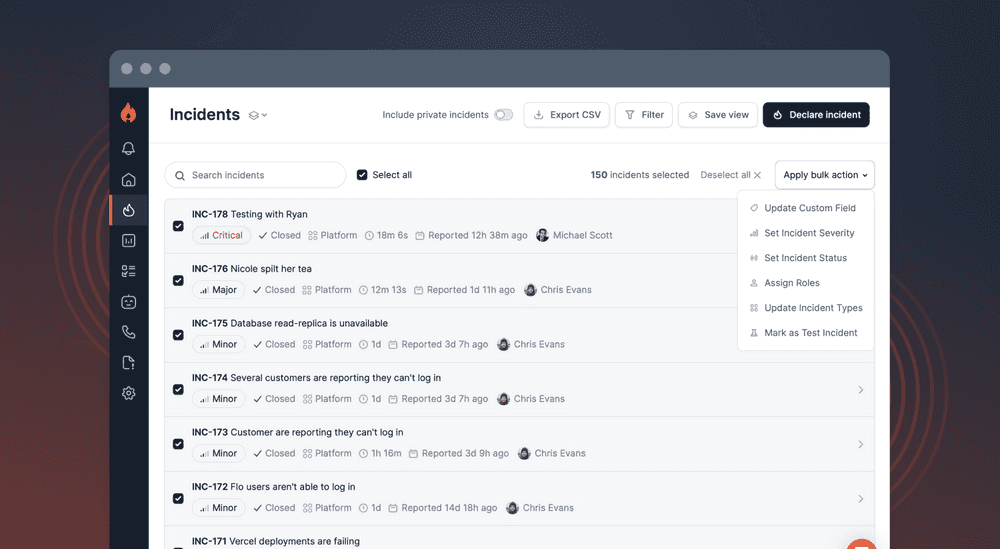This screenshot has width=1000, height=549.
Task: Click Chris Evans avatar on INC-176
Action: (x=530, y=289)
